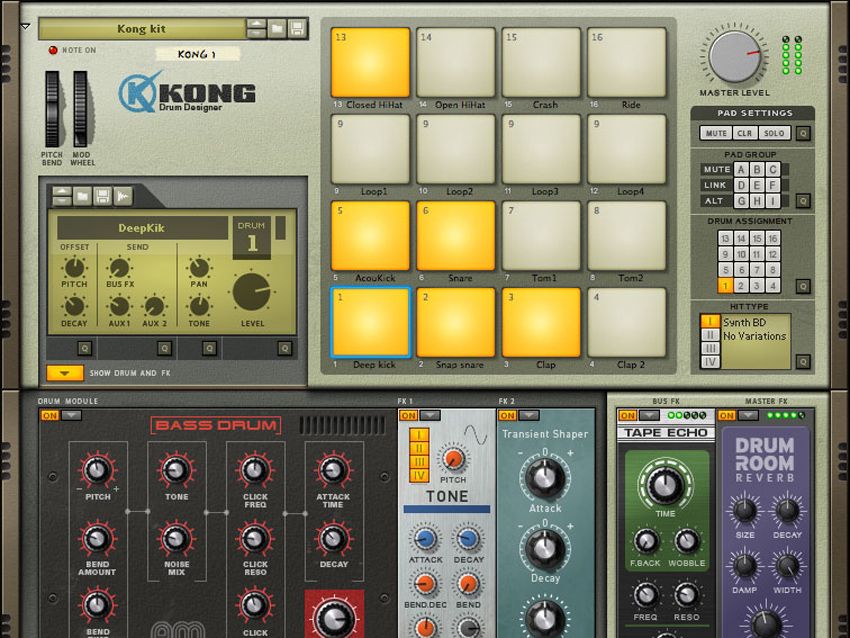850x638 pixels.
Task: Trigger pad 3 Clap
Action: [541, 323]
